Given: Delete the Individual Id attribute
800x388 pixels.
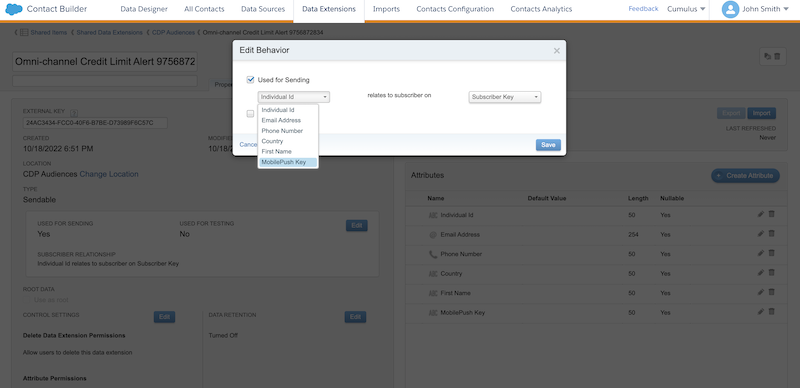Looking at the screenshot, I should pos(771,214).
